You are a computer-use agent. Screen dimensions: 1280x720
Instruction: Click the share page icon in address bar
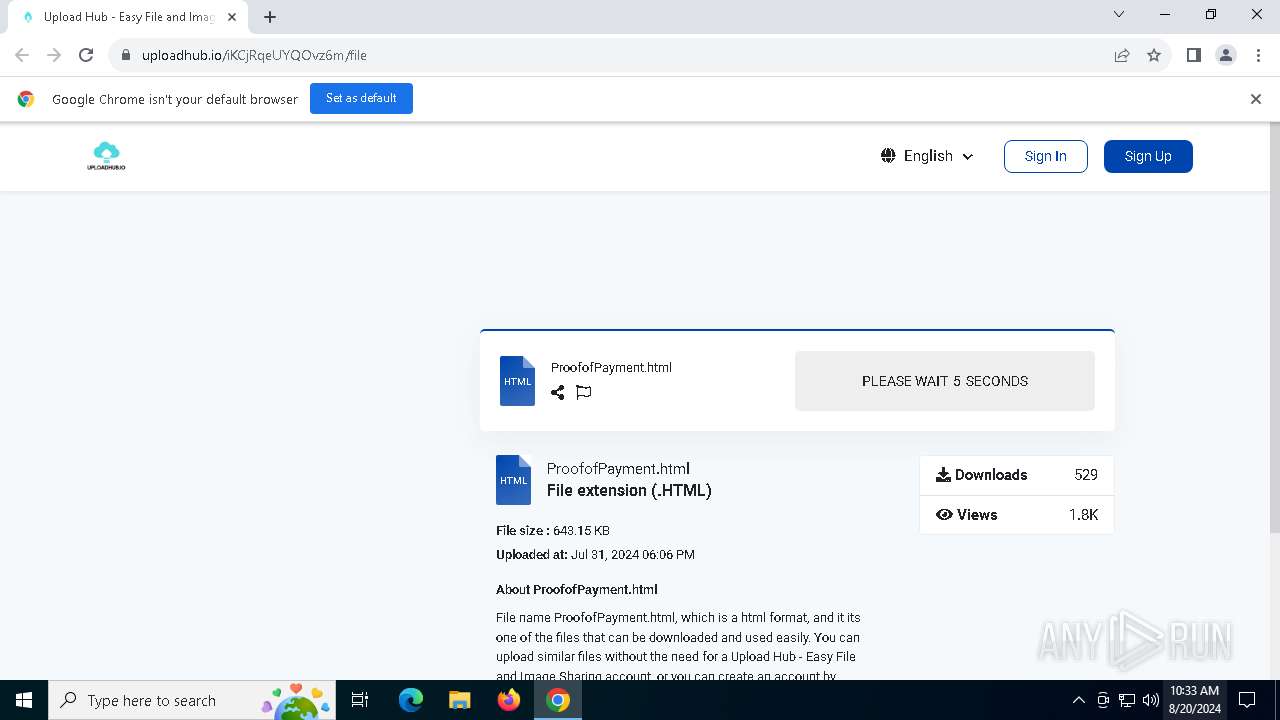point(1122,55)
